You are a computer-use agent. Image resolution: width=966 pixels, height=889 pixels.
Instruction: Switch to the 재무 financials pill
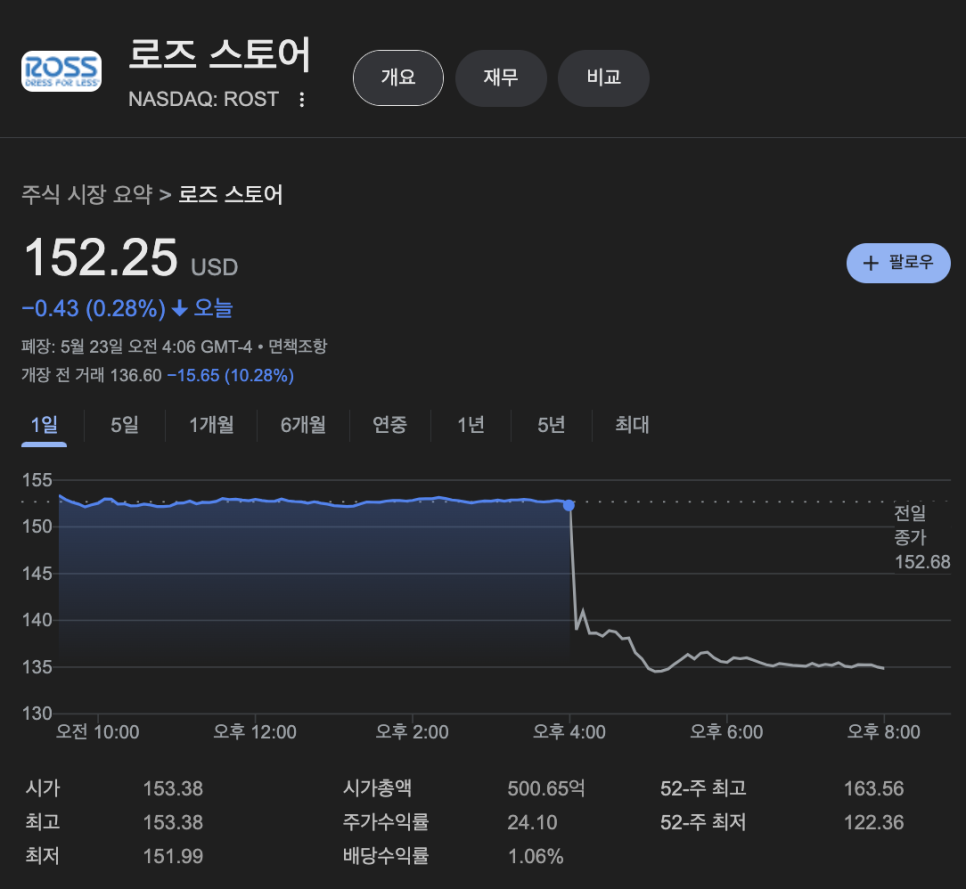click(501, 78)
